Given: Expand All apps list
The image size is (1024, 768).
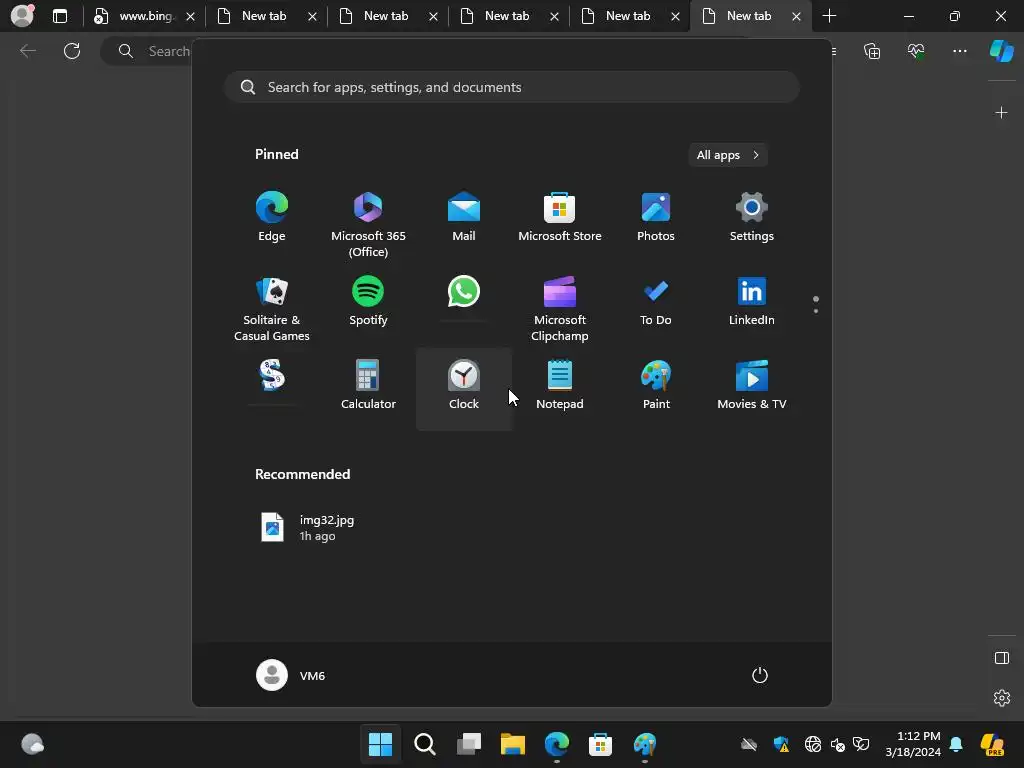Looking at the screenshot, I should click(x=728, y=155).
